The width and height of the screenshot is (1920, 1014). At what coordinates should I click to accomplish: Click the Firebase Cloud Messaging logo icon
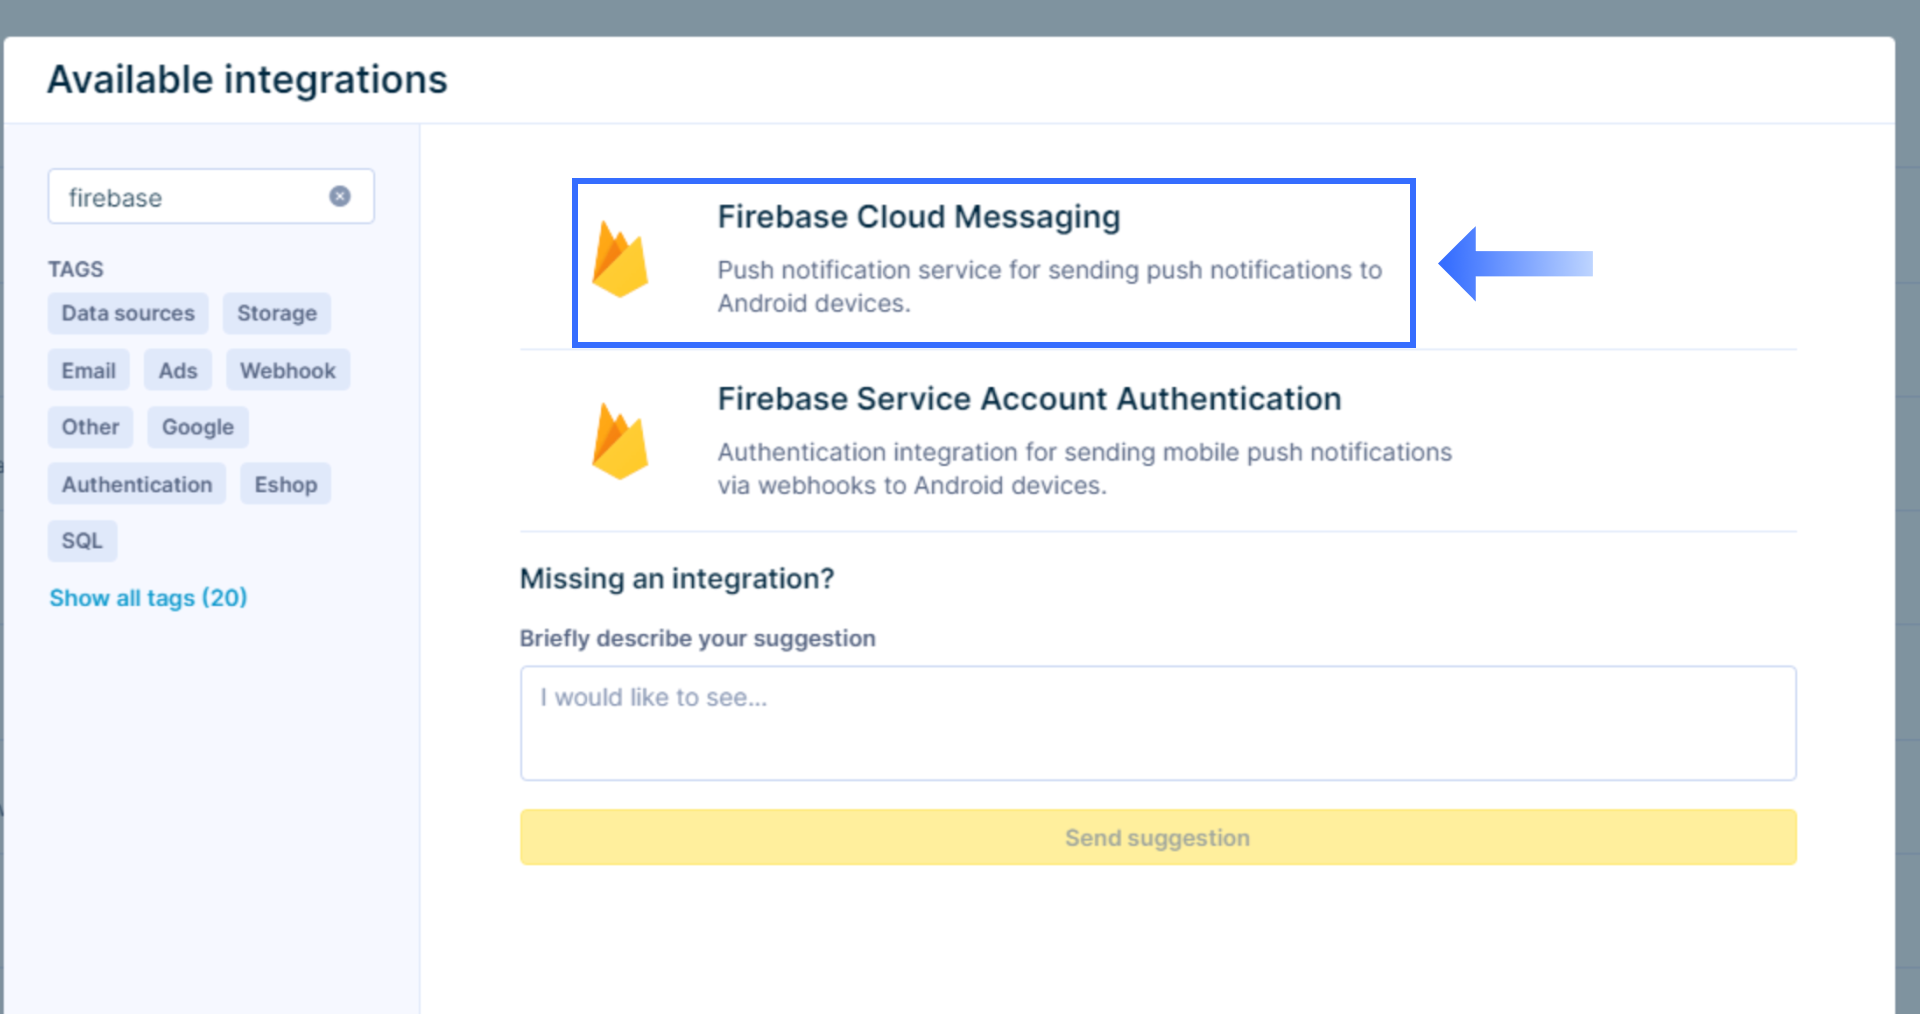[x=620, y=261]
